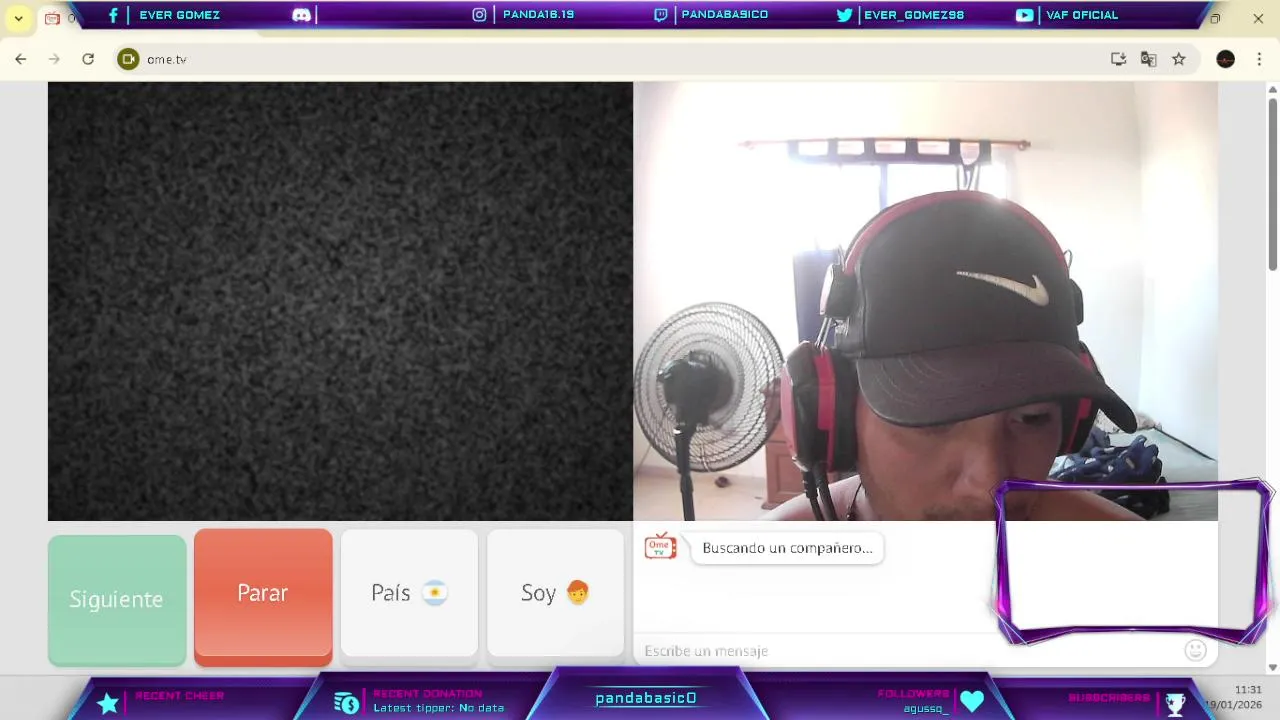Open the browser three-dot menu
The image size is (1280, 720).
(1259, 59)
